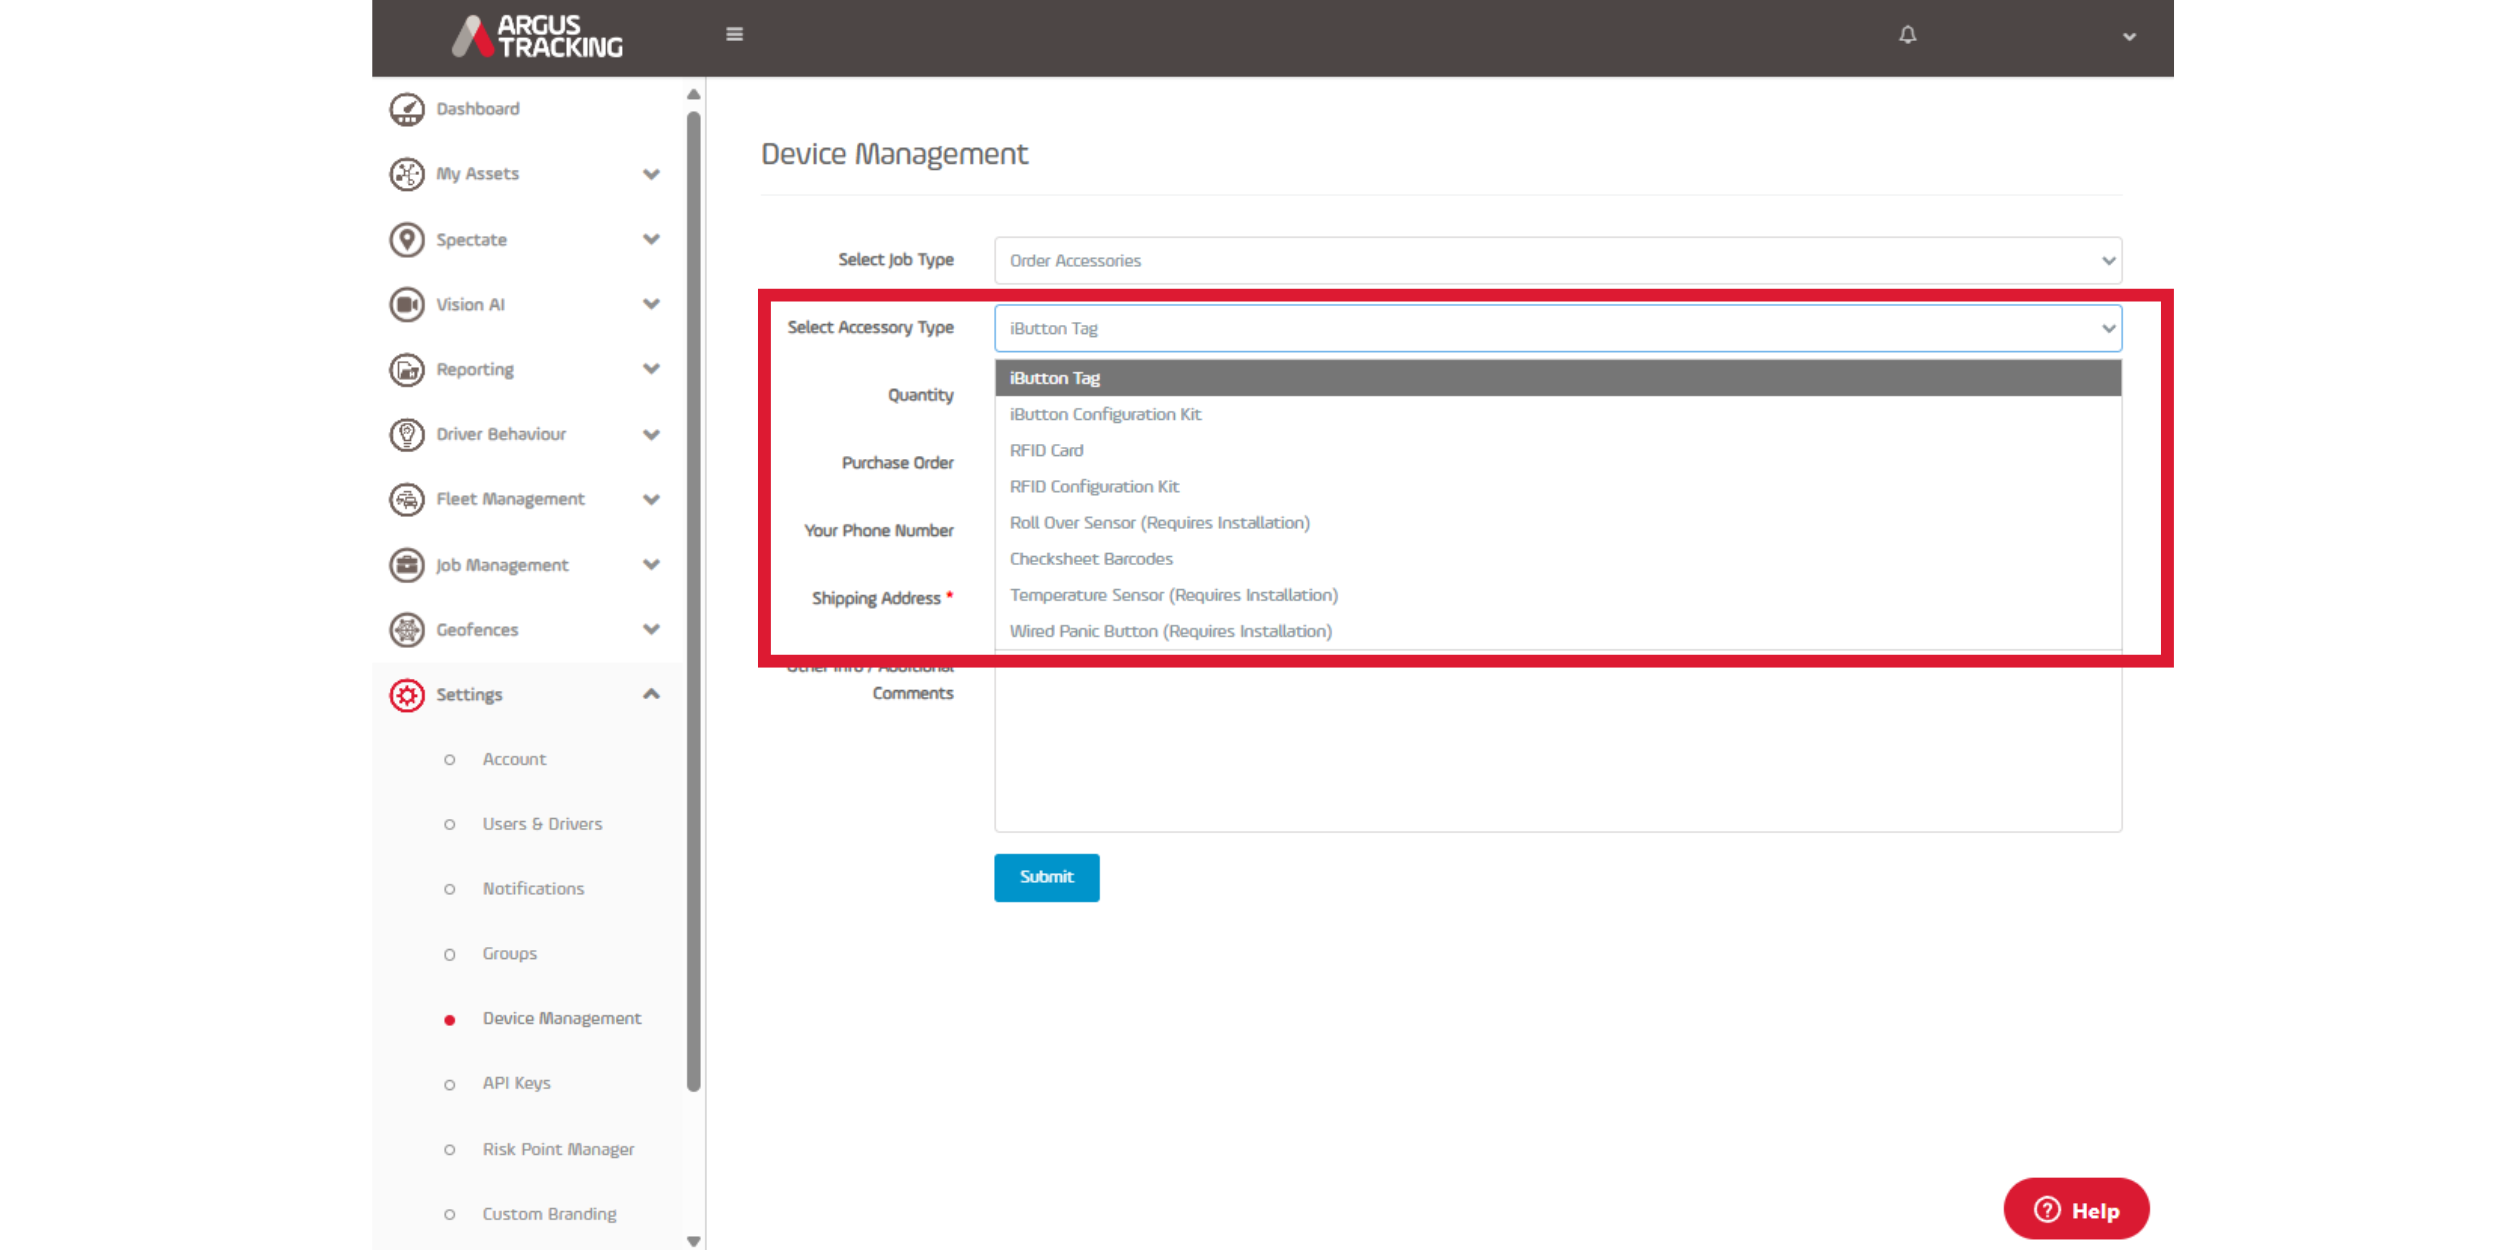2500x1250 pixels.
Task: Open the red Help button
Action: tap(2076, 1210)
